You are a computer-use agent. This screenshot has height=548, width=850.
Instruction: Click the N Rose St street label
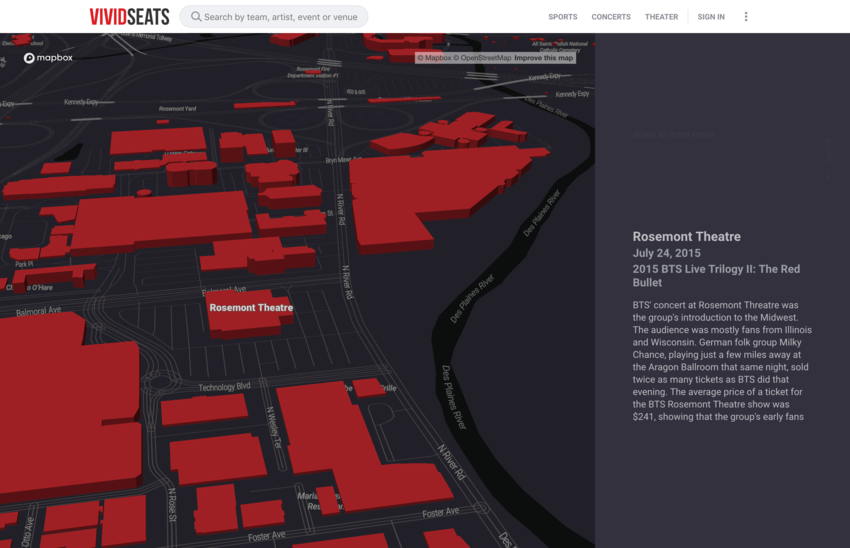172,505
